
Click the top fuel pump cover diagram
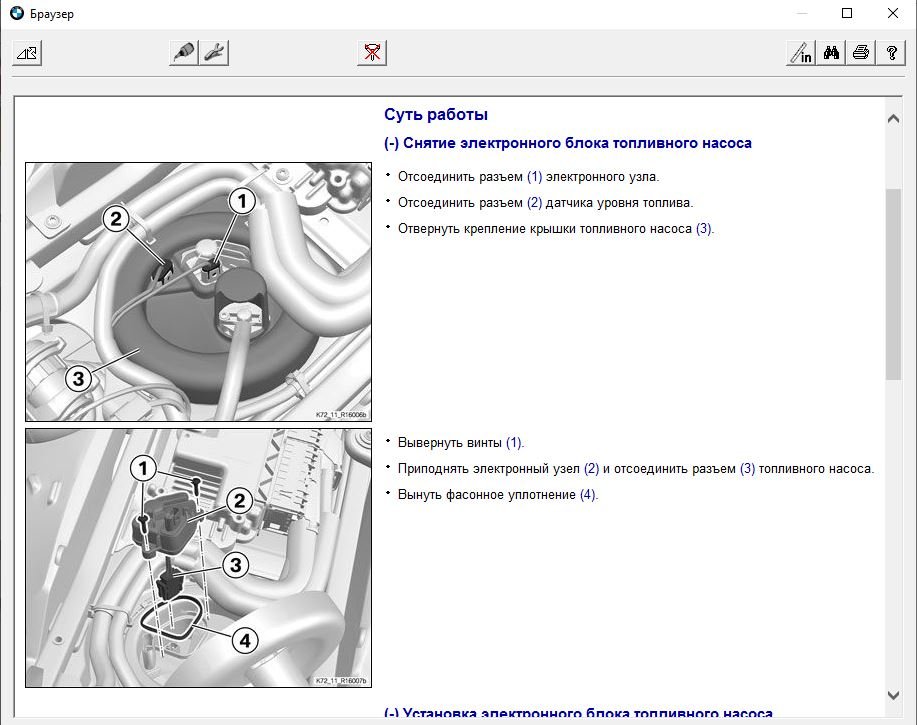(x=198, y=291)
